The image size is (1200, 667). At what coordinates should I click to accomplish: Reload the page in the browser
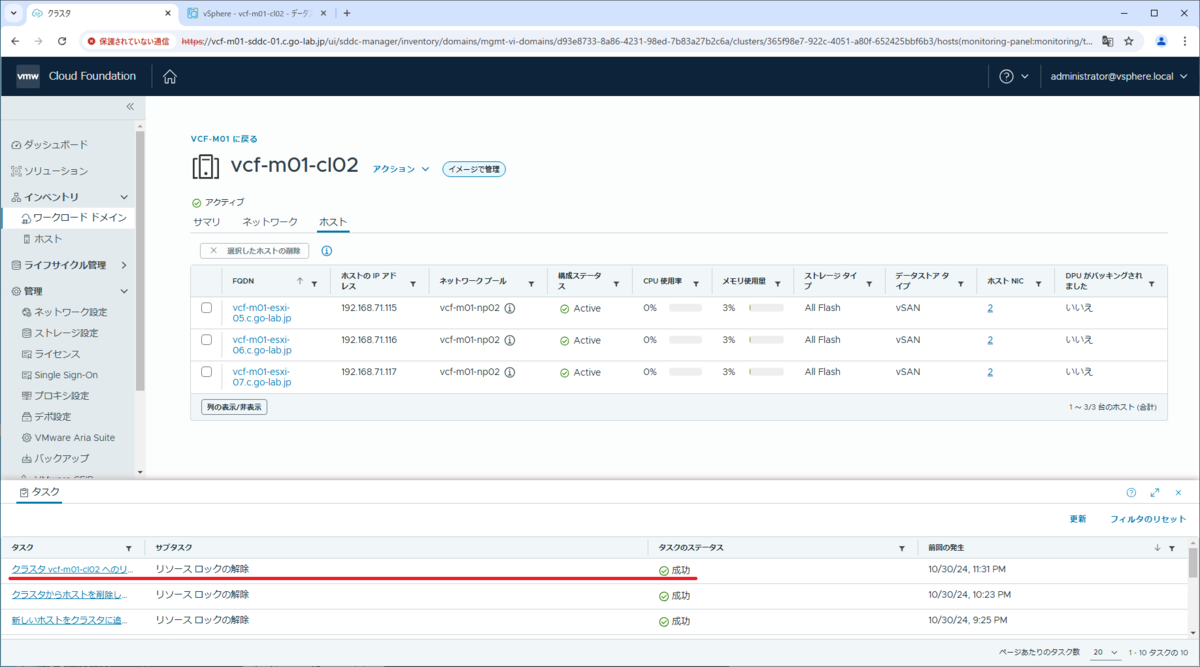(x=62, y=41)
